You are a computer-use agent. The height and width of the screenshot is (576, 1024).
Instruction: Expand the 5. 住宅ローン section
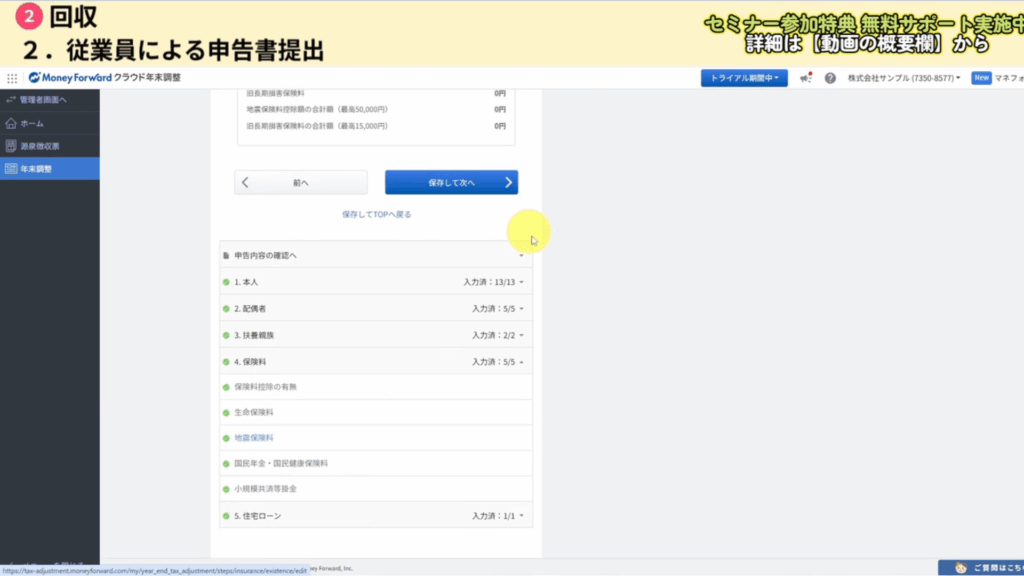(376, 516)
